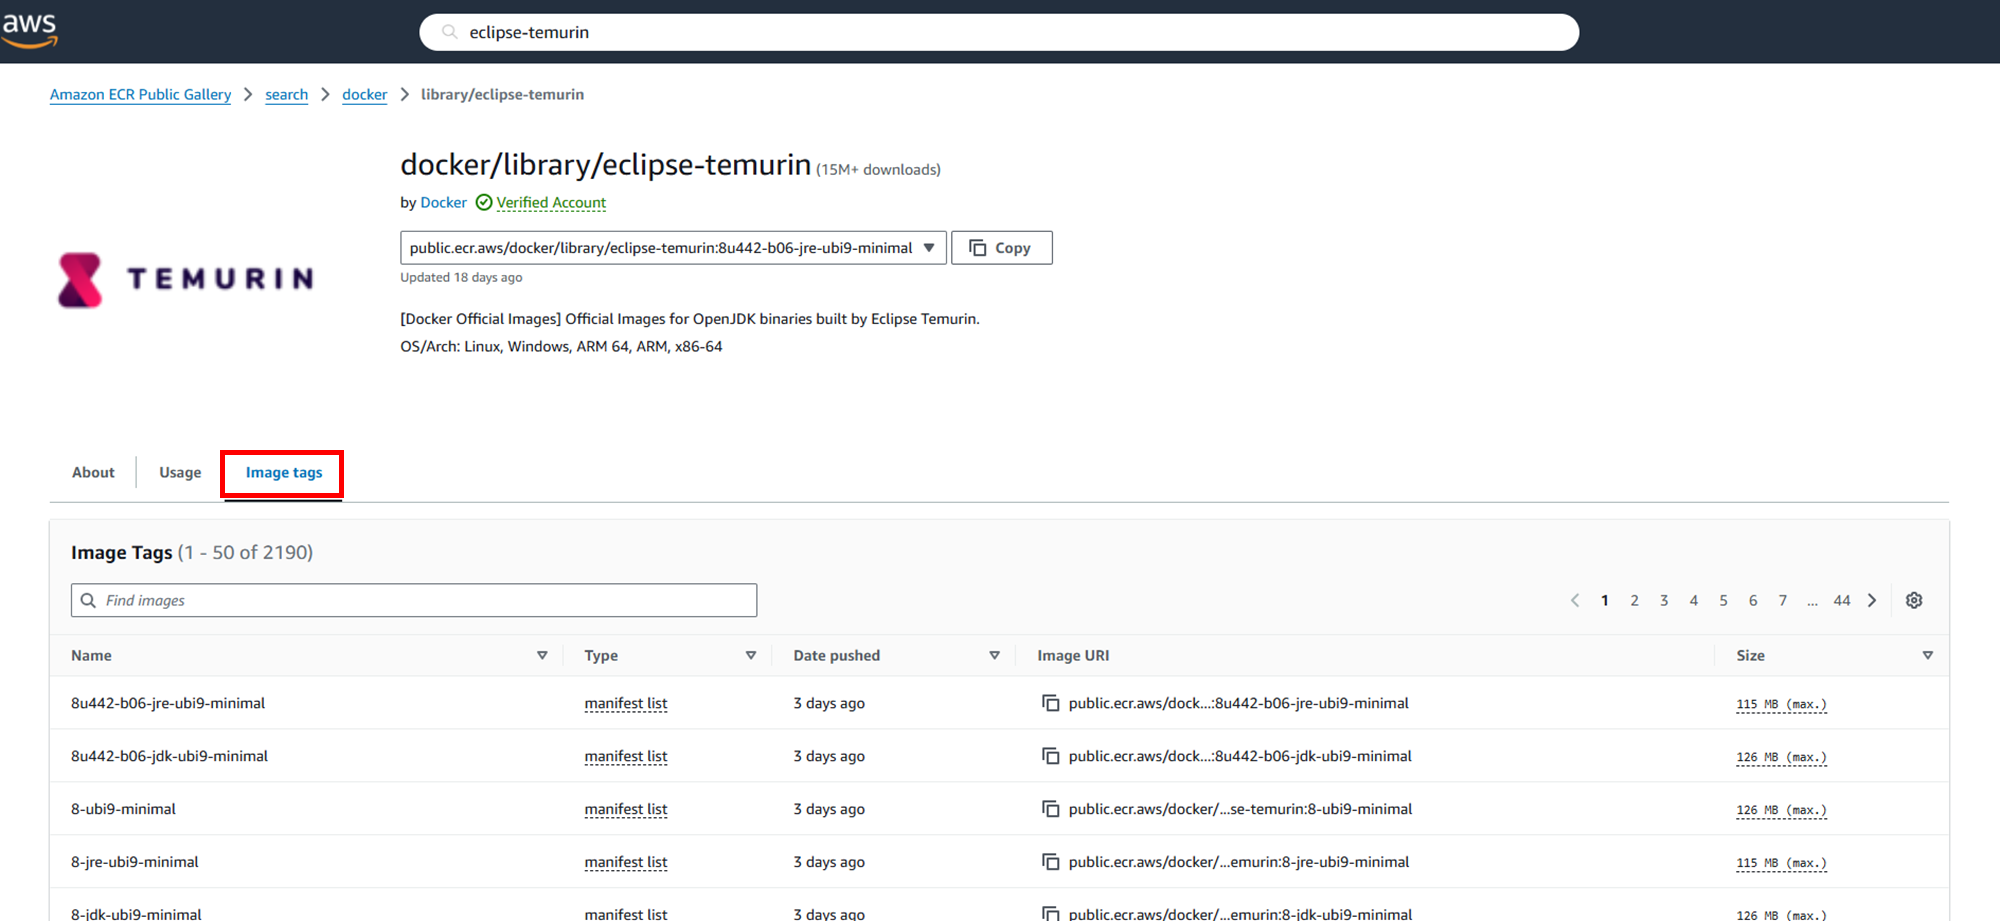Go to page 2 of image tags
2000x921 pixels.
1634,600
